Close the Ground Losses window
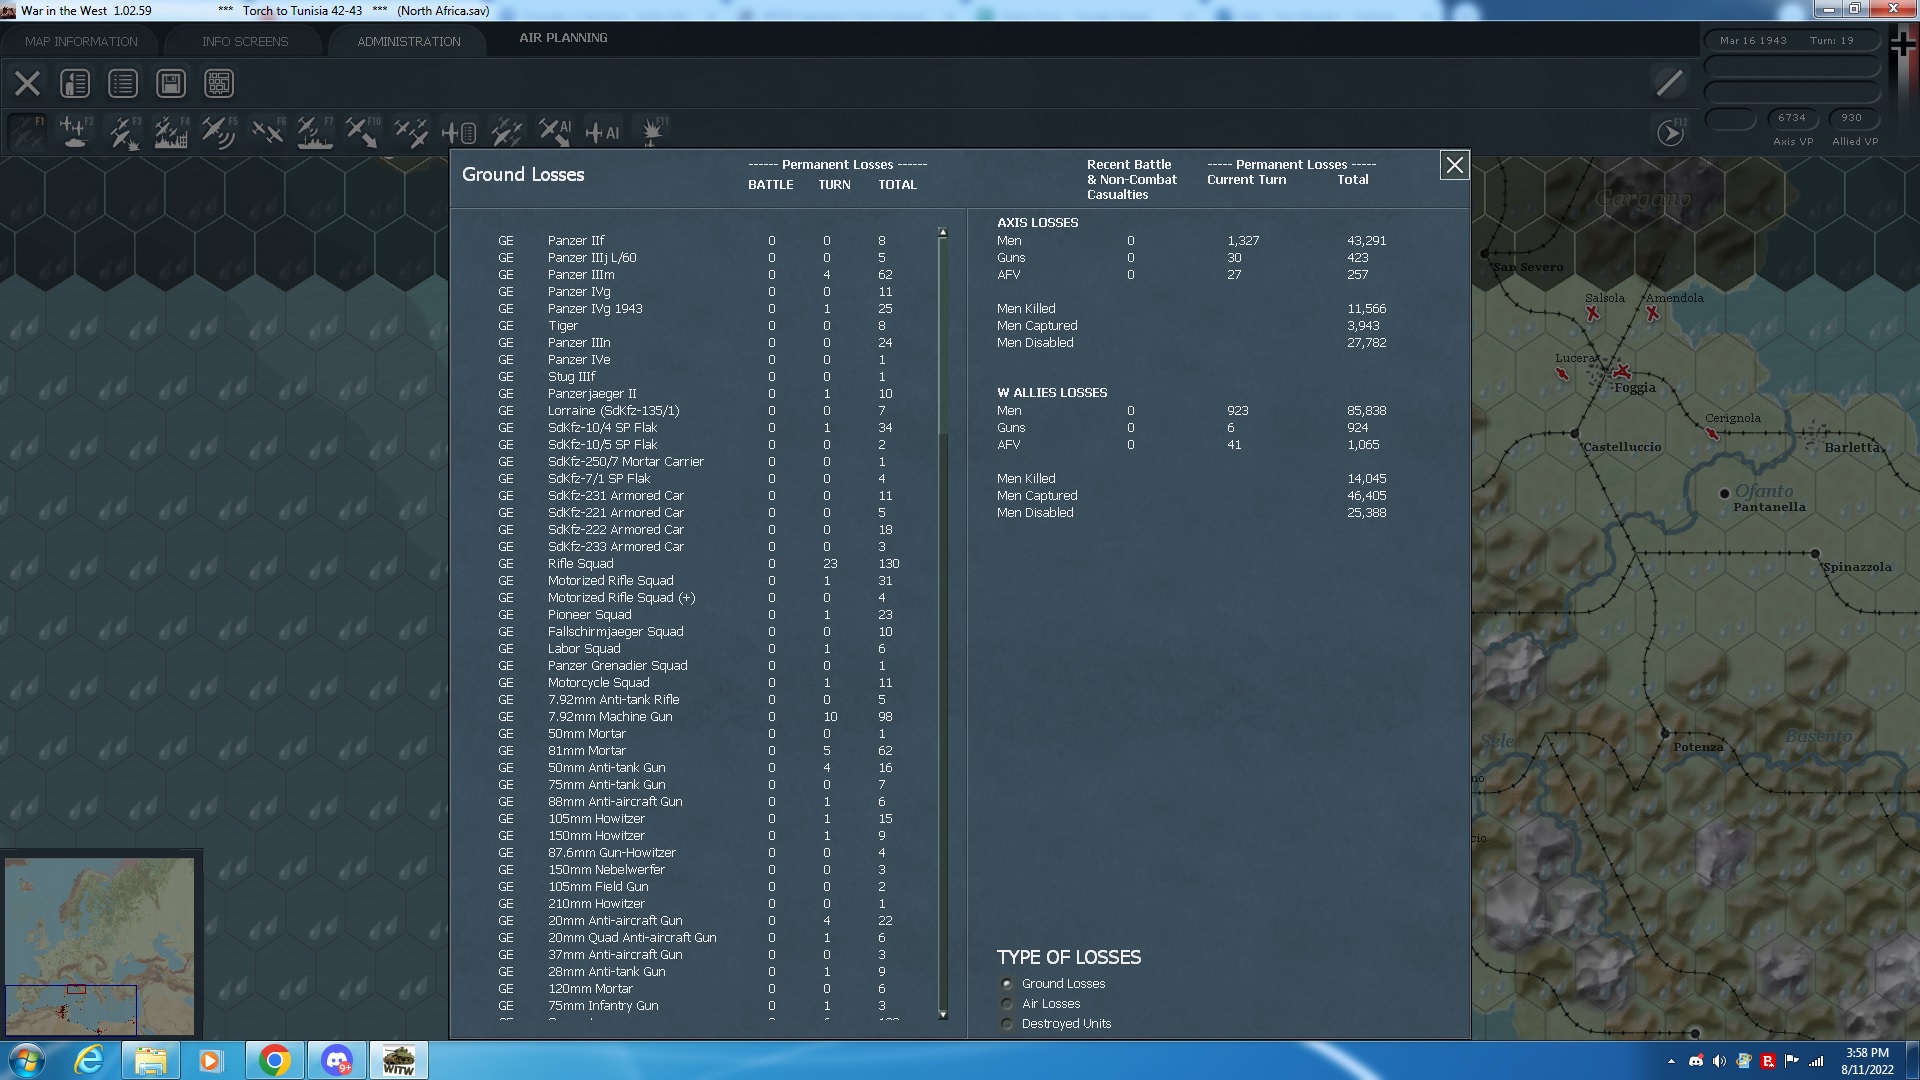Image resolution: width=1920 pixels, height=1080 pixels. [x=1454, y=166]
